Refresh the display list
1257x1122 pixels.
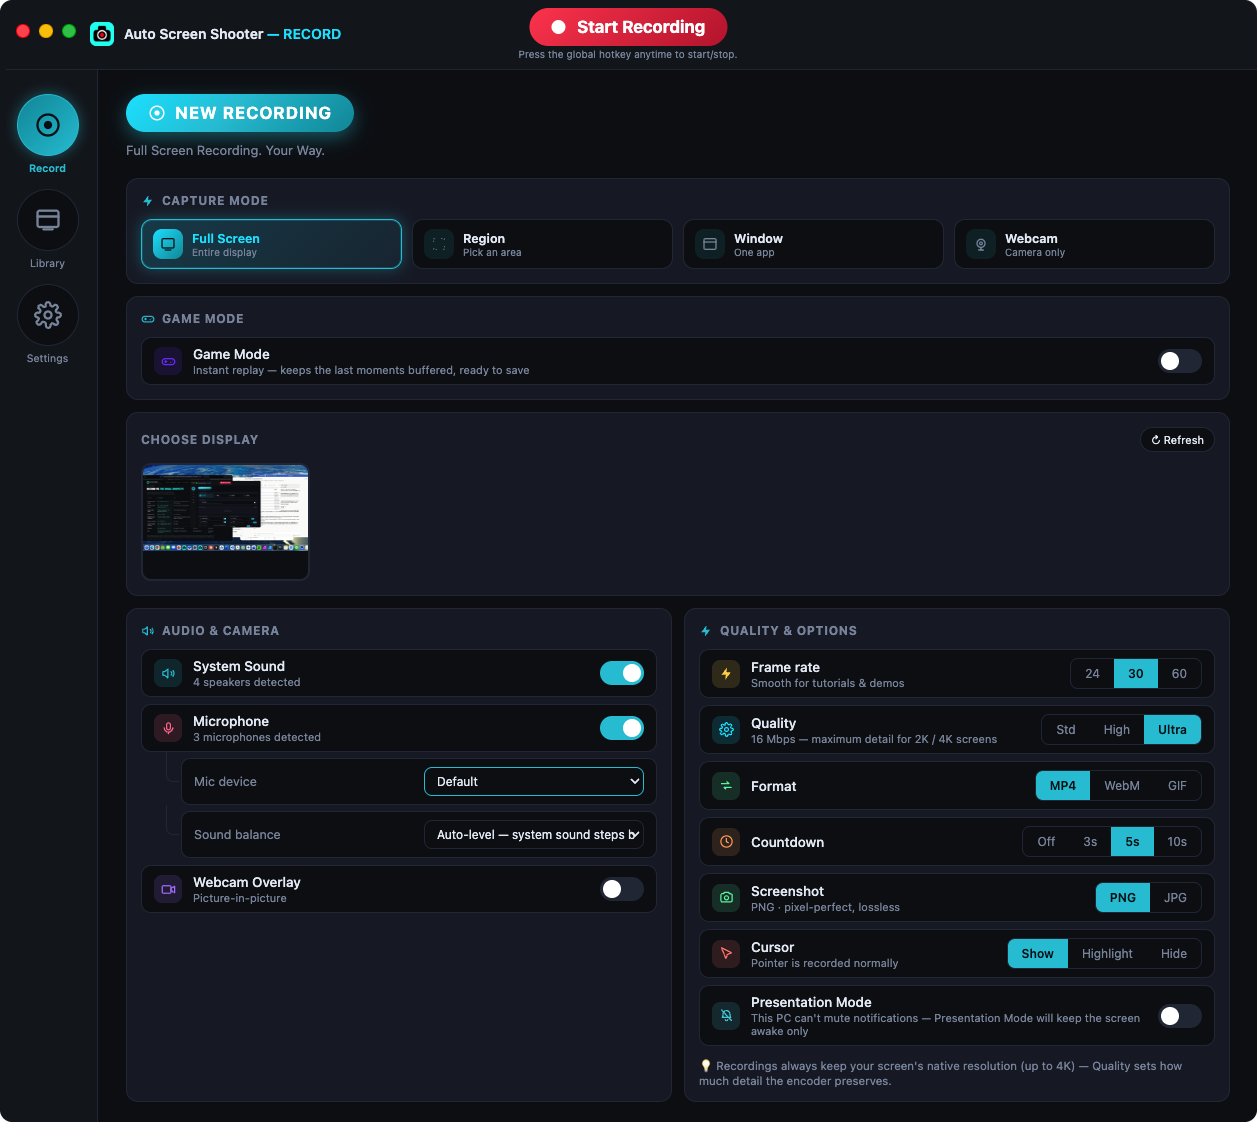coord(1177,440)
